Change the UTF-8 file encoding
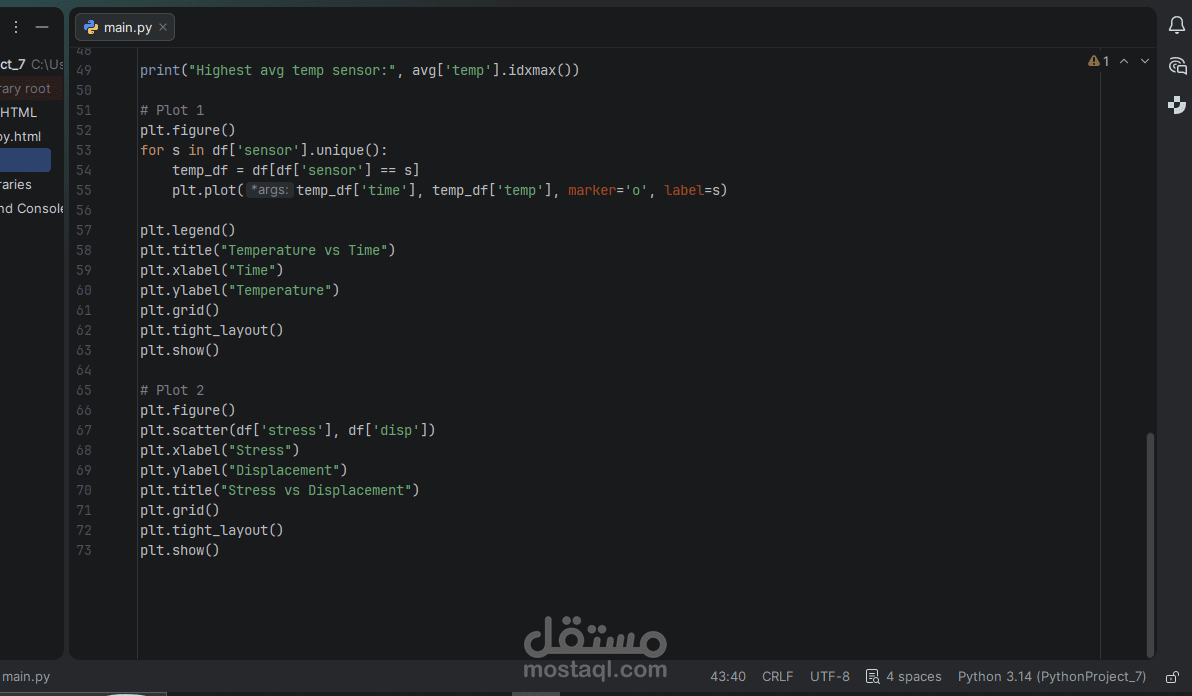This screenshot has width=1192, height=696. [x=829, y=676]
